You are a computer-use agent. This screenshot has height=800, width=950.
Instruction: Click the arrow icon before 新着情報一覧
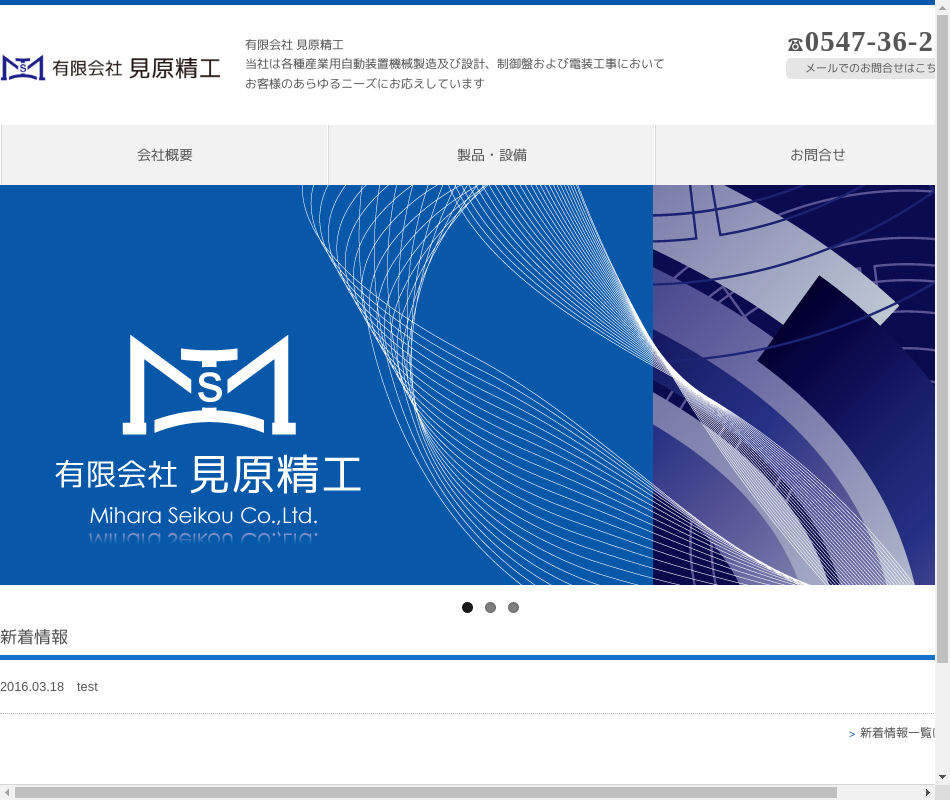[x=852, y=734]
